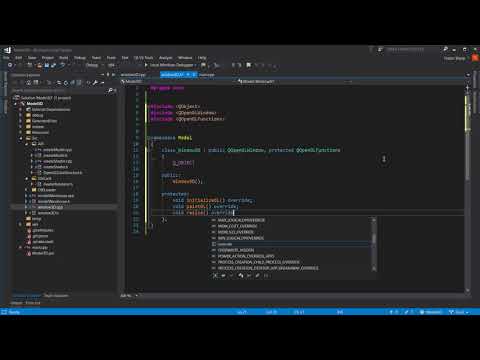The height and width of the screenshot is (360, 480).
Task: Select main.cpp in Solution Explorer
Action: coord(40,247)
